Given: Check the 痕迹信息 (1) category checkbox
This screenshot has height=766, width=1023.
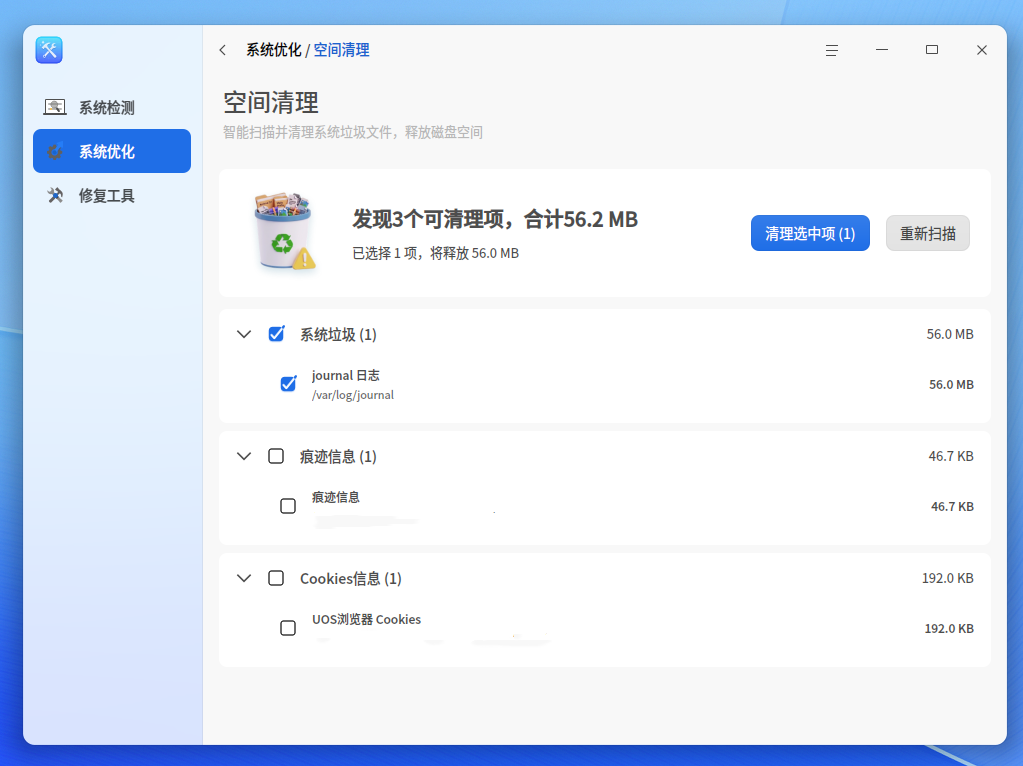Looking at the screenshot, I should (276, 456).
